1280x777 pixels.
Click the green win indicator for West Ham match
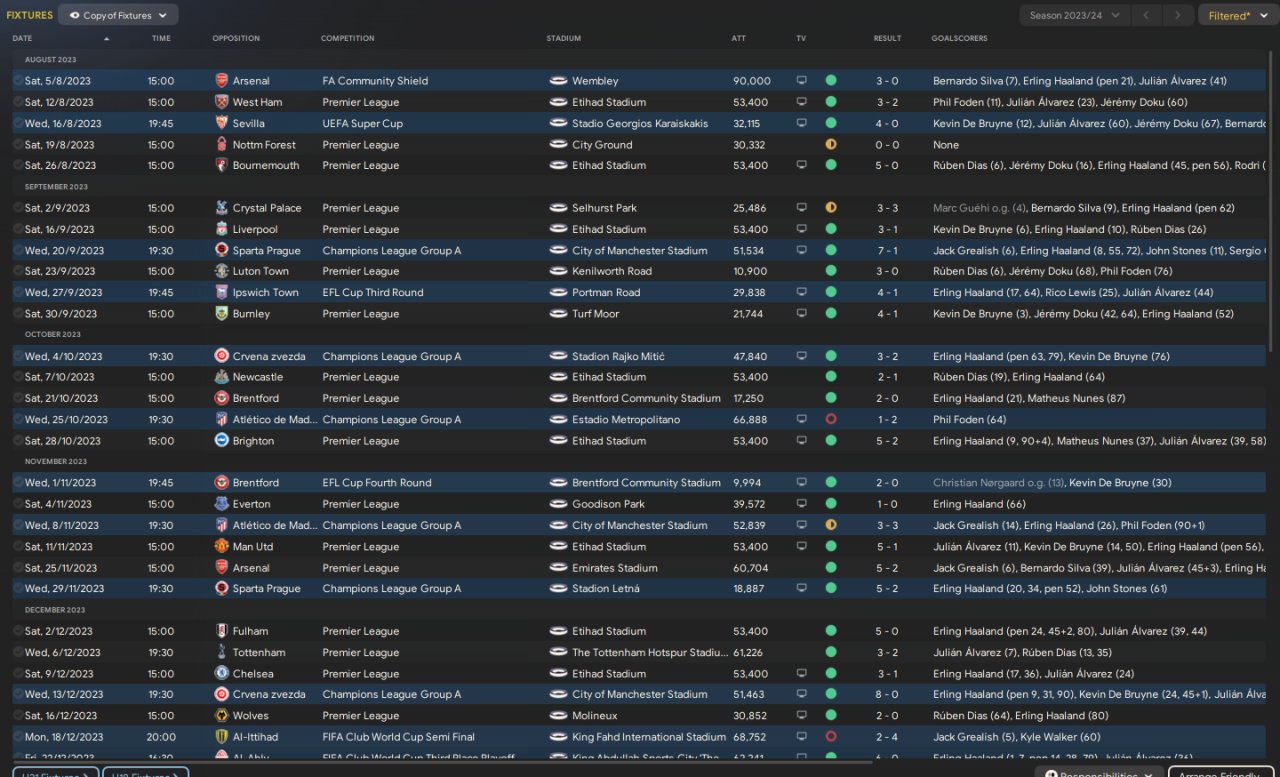[x=830, y=102]
